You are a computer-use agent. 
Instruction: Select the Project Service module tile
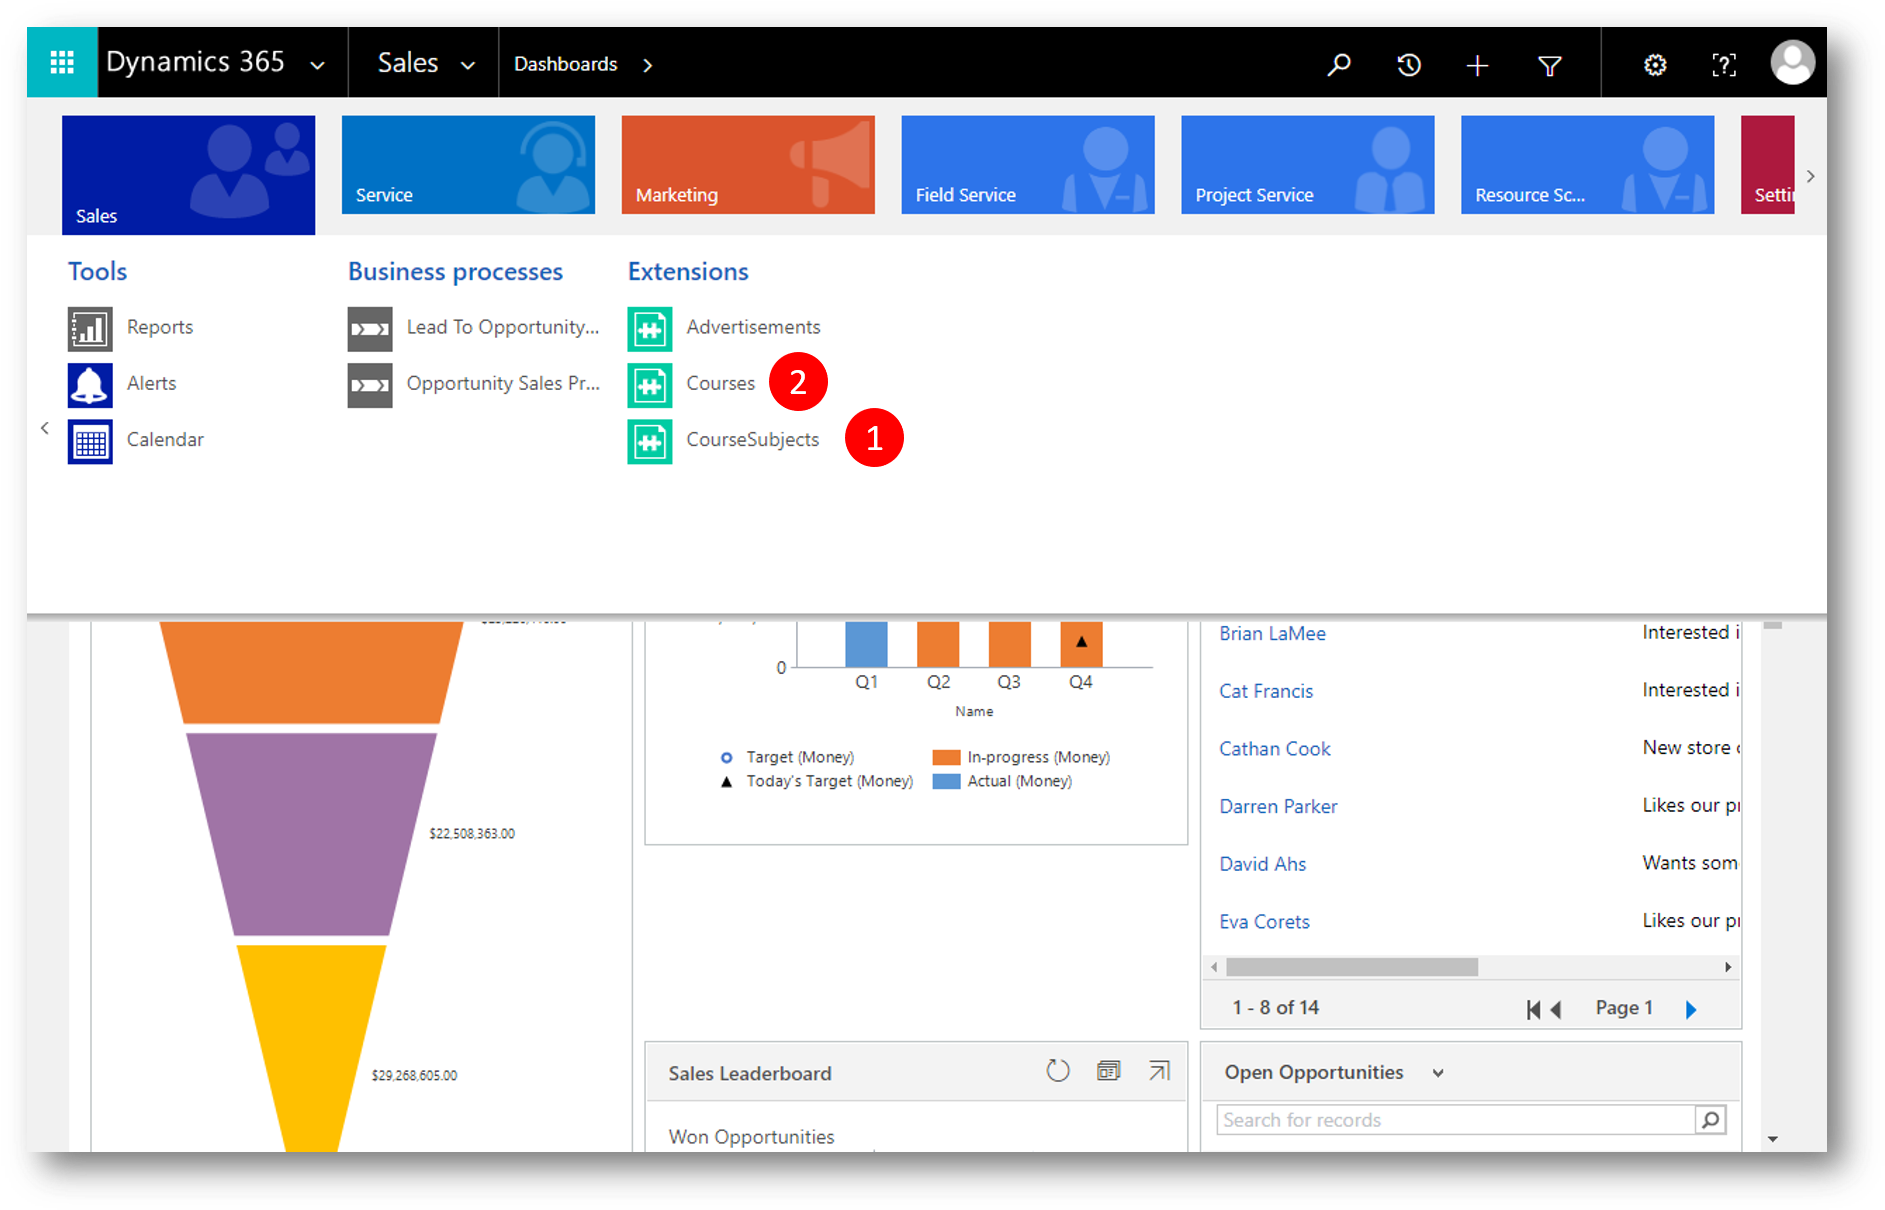click(x=1308, y=165)
